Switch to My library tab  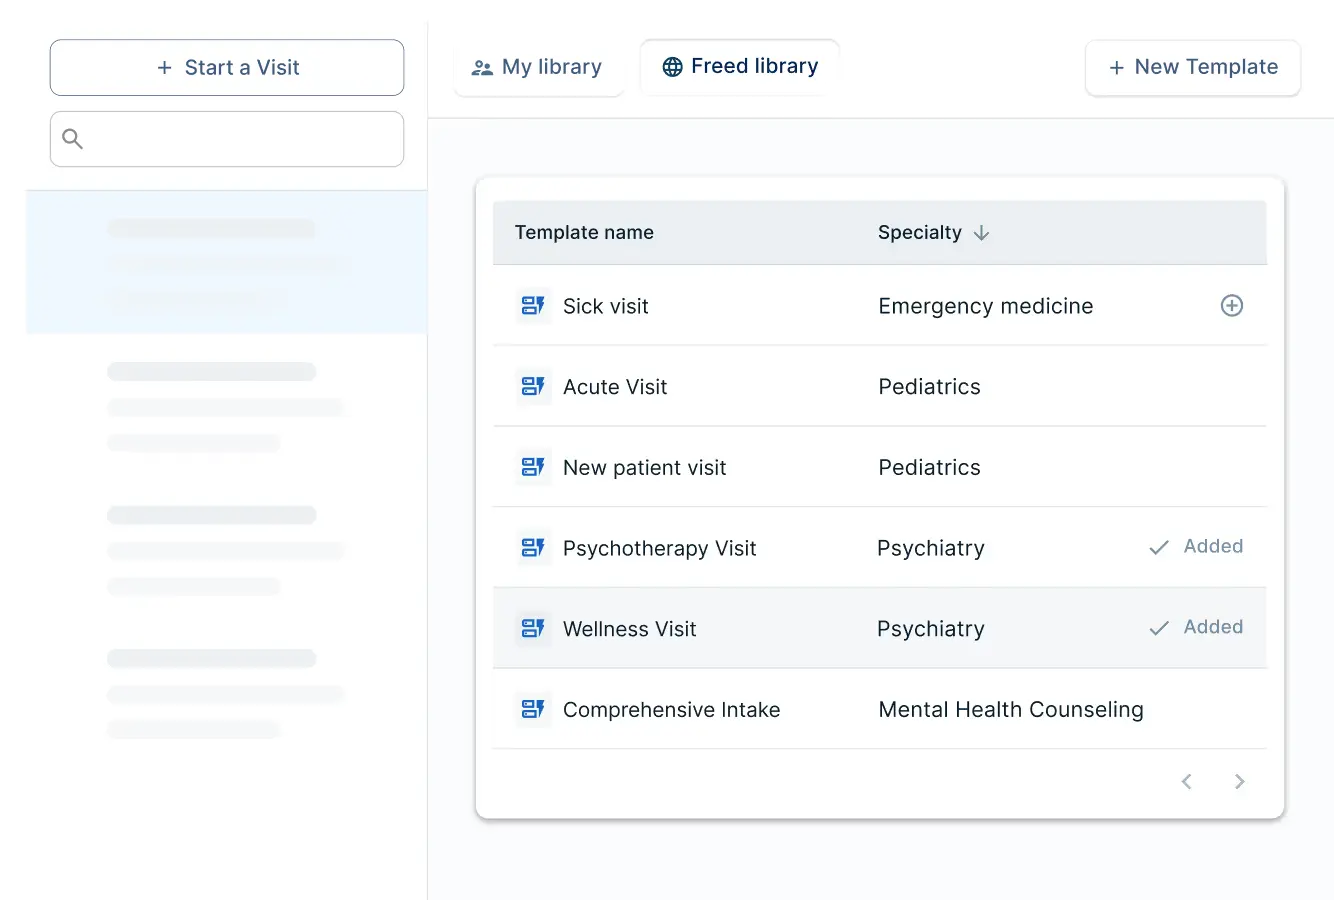(538, 68)
